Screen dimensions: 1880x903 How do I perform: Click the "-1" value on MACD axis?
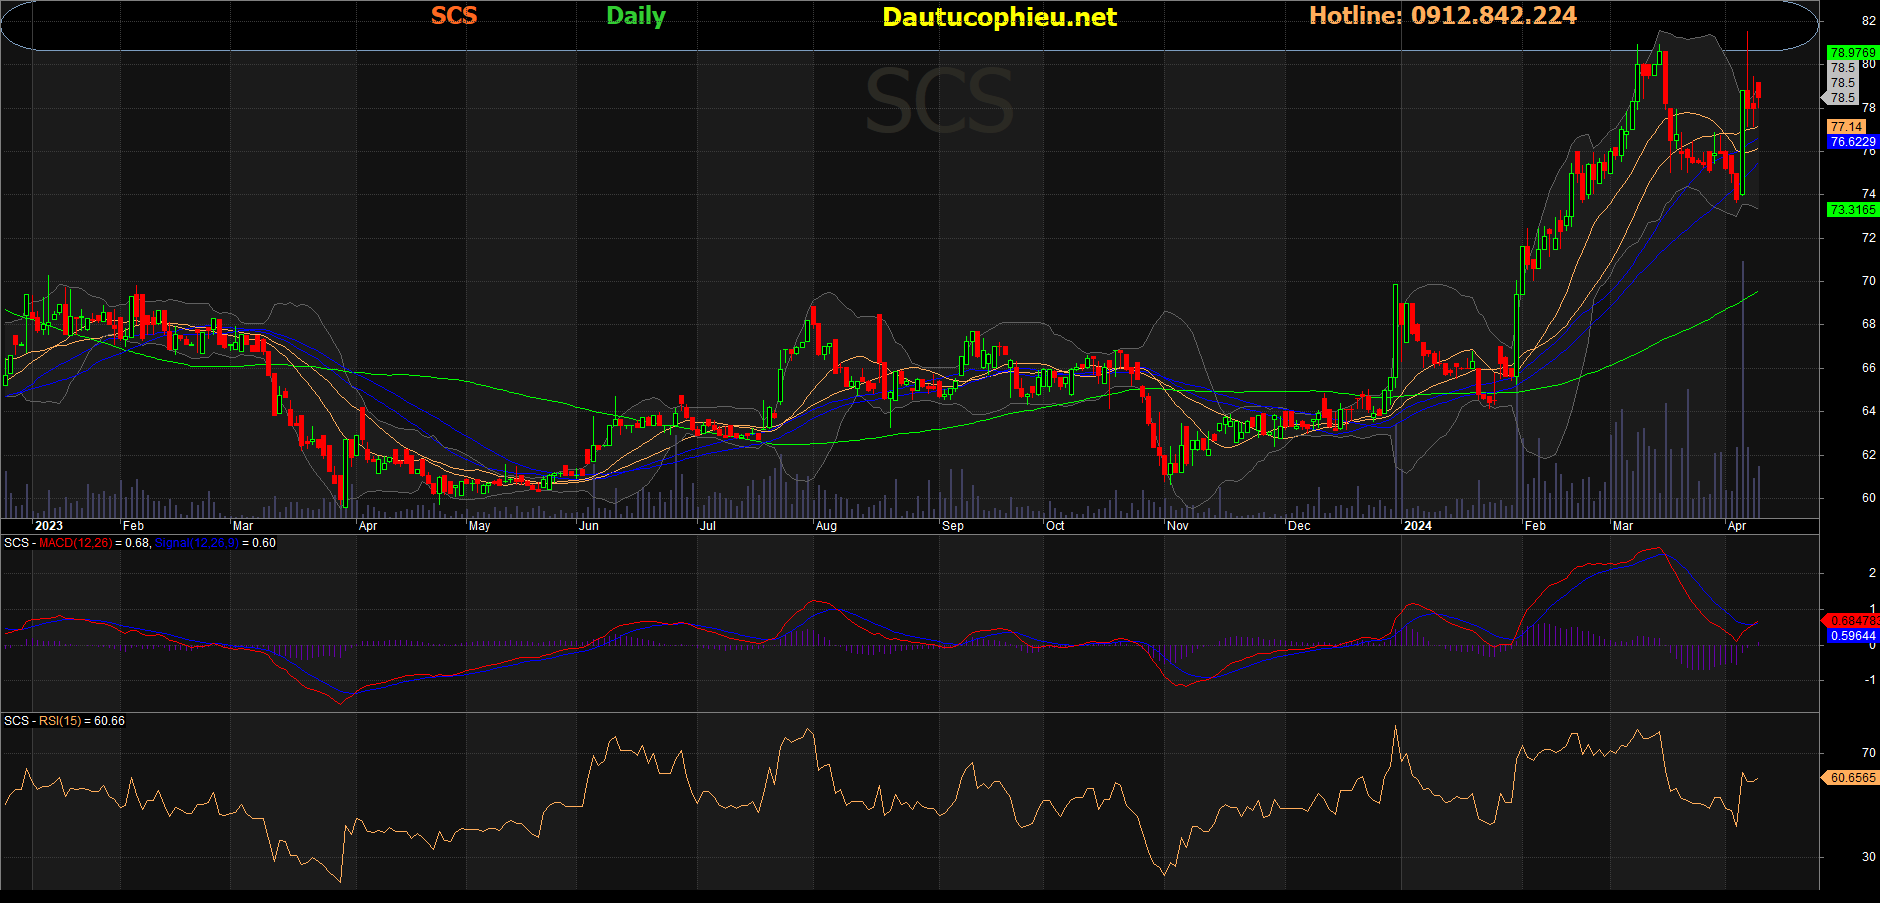pyautogui.click(x=1869, y=680)
